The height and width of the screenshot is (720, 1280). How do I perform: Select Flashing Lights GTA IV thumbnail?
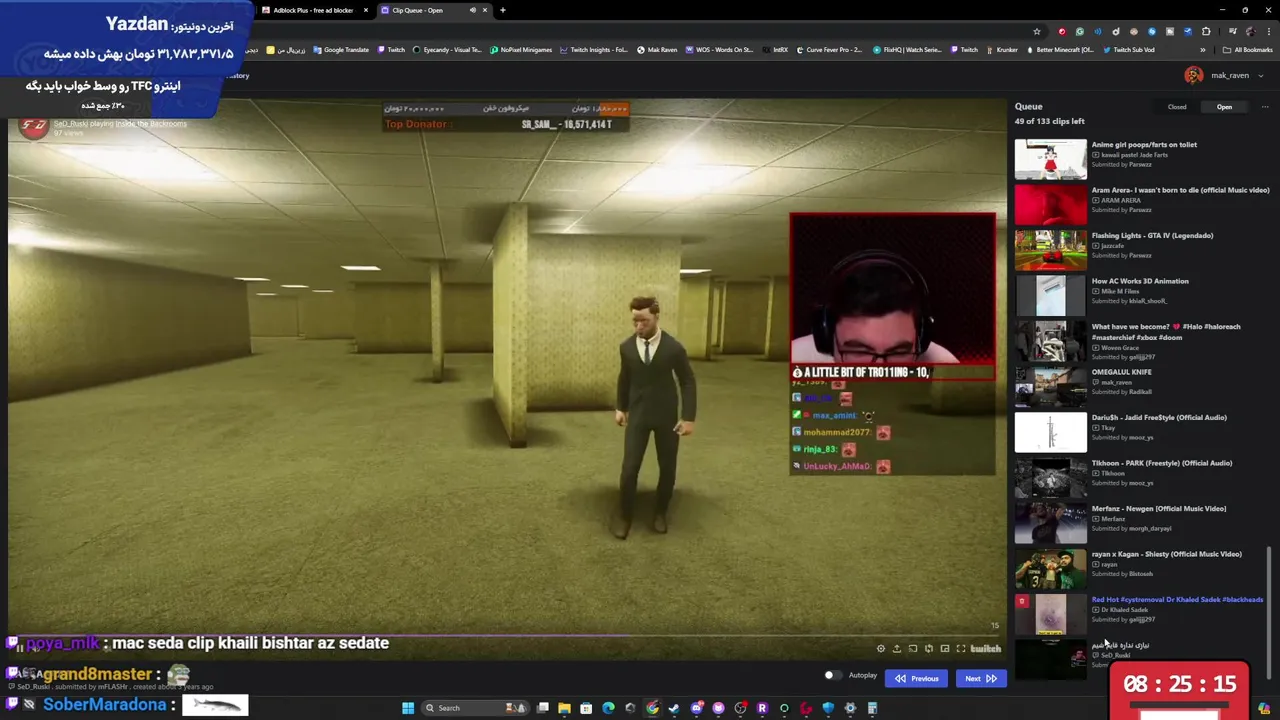1050,250
